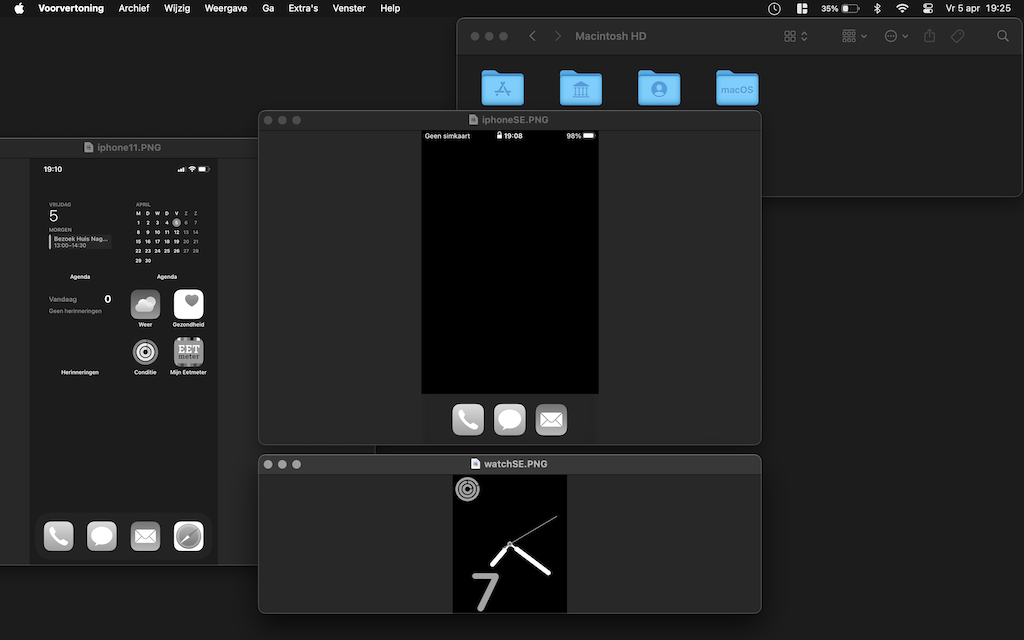The image size is (1024, 640).
Task: Click the Mijn Eetmeter app icon
Action: click(189, 352)
